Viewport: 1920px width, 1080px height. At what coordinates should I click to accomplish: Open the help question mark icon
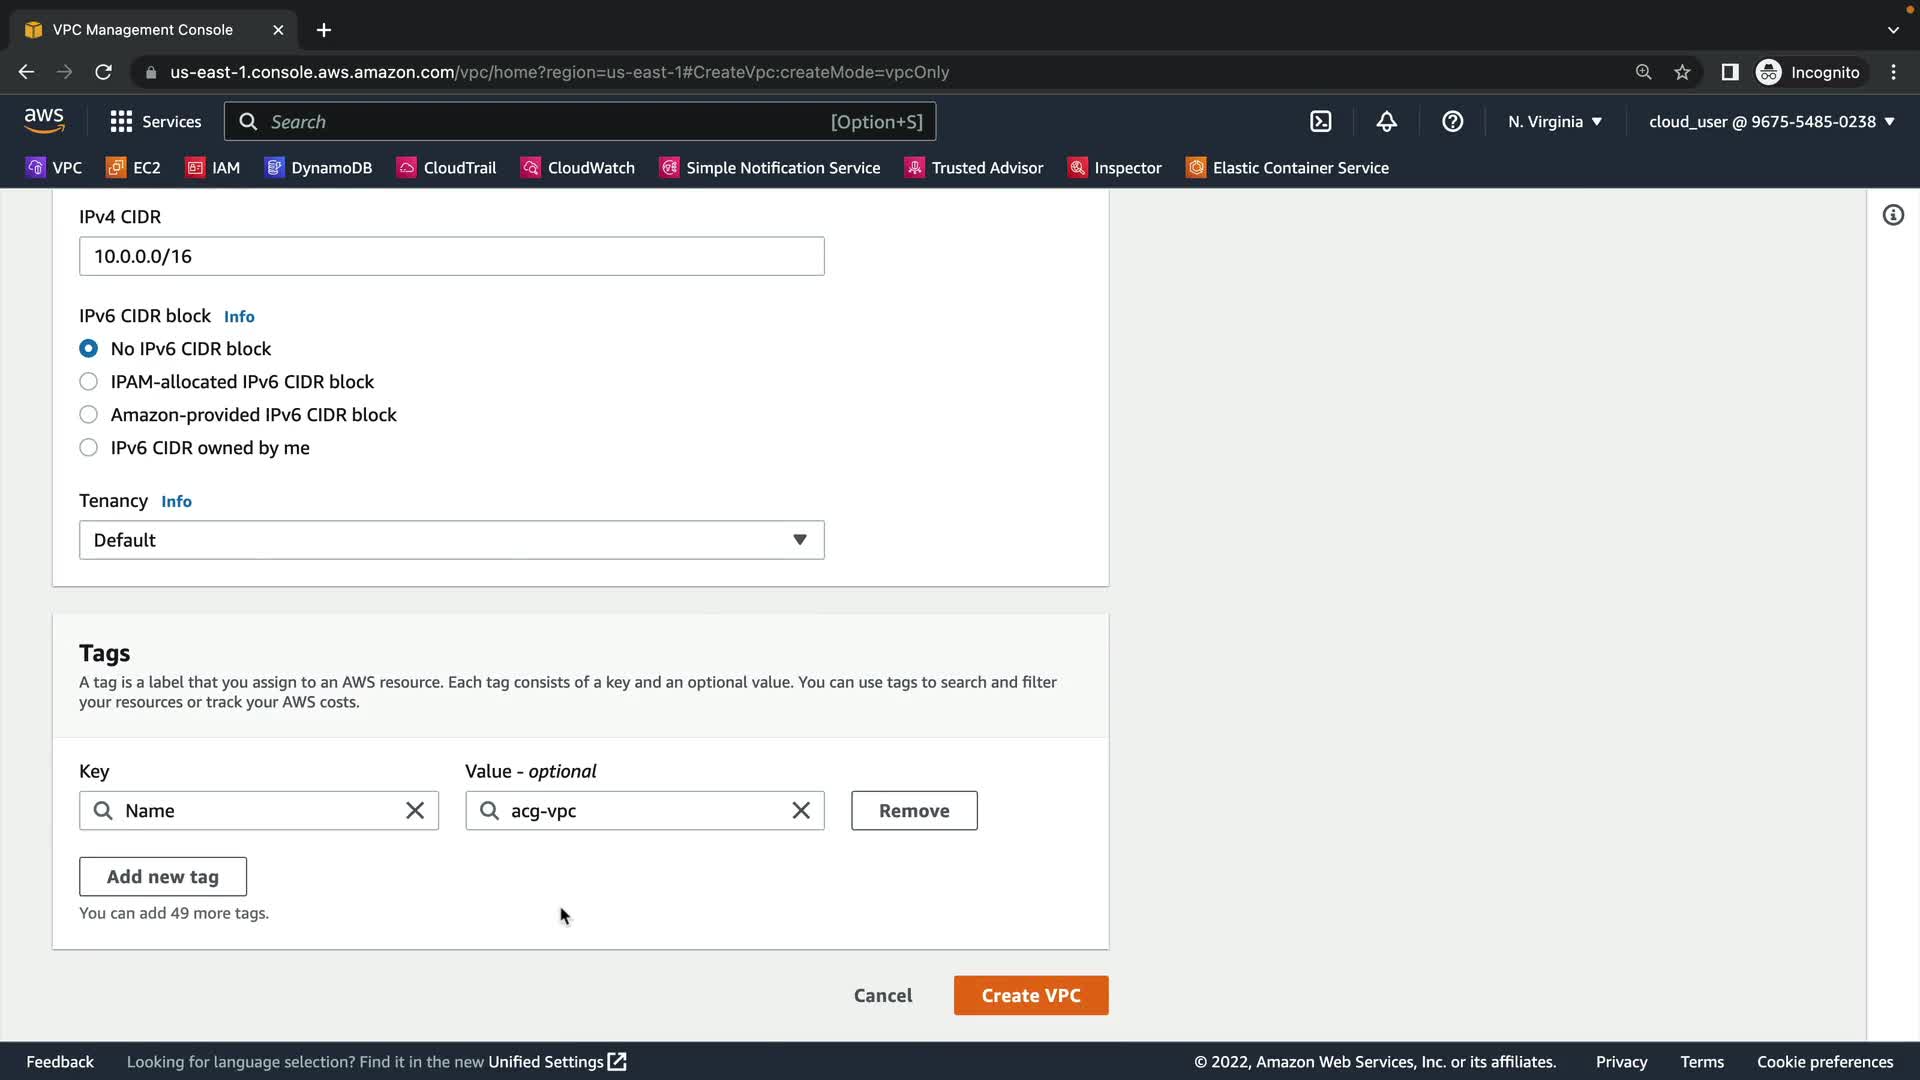[x=1452, y=121]
